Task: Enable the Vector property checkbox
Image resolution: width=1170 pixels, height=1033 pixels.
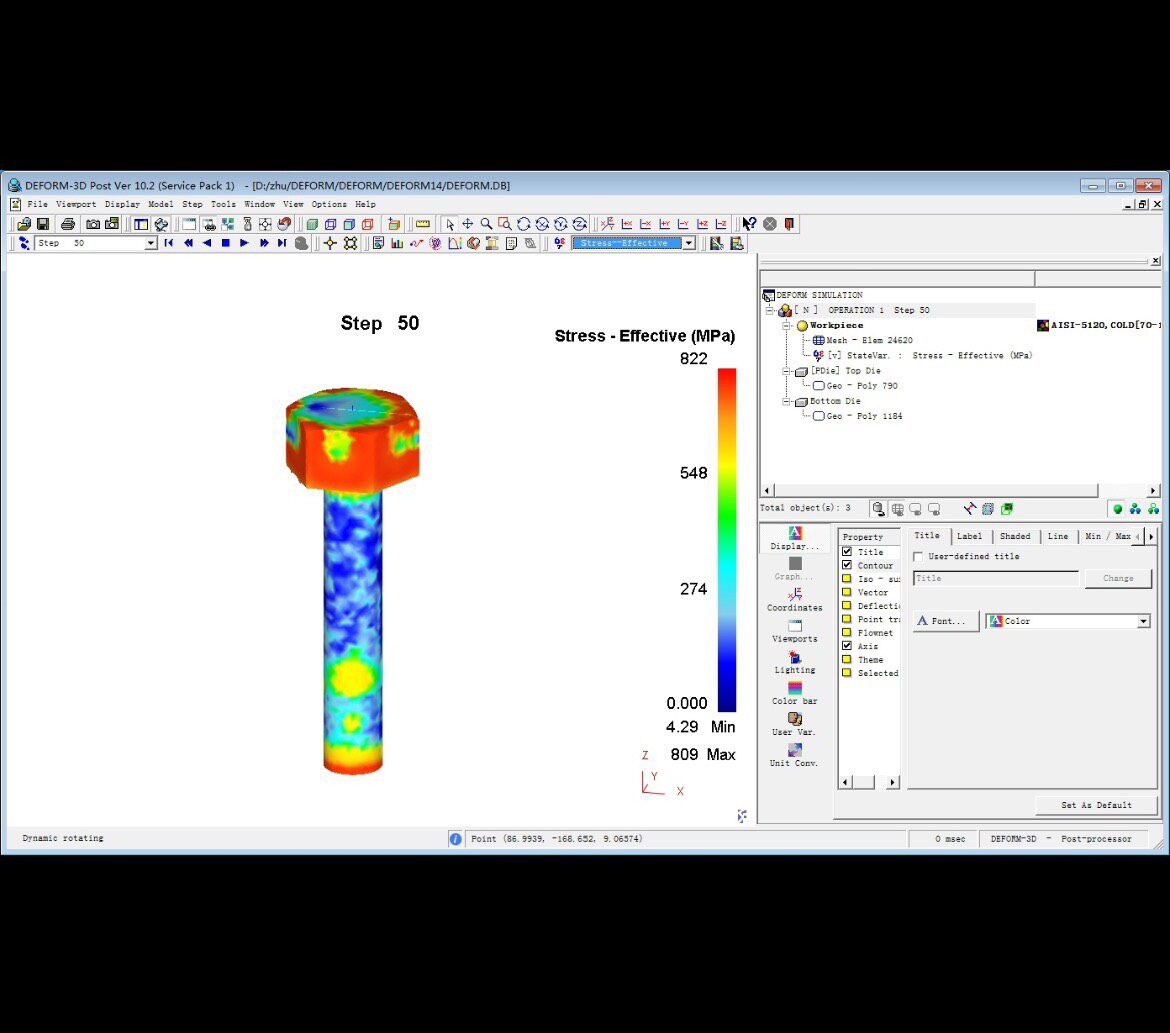Action: (x=847, y=592)
